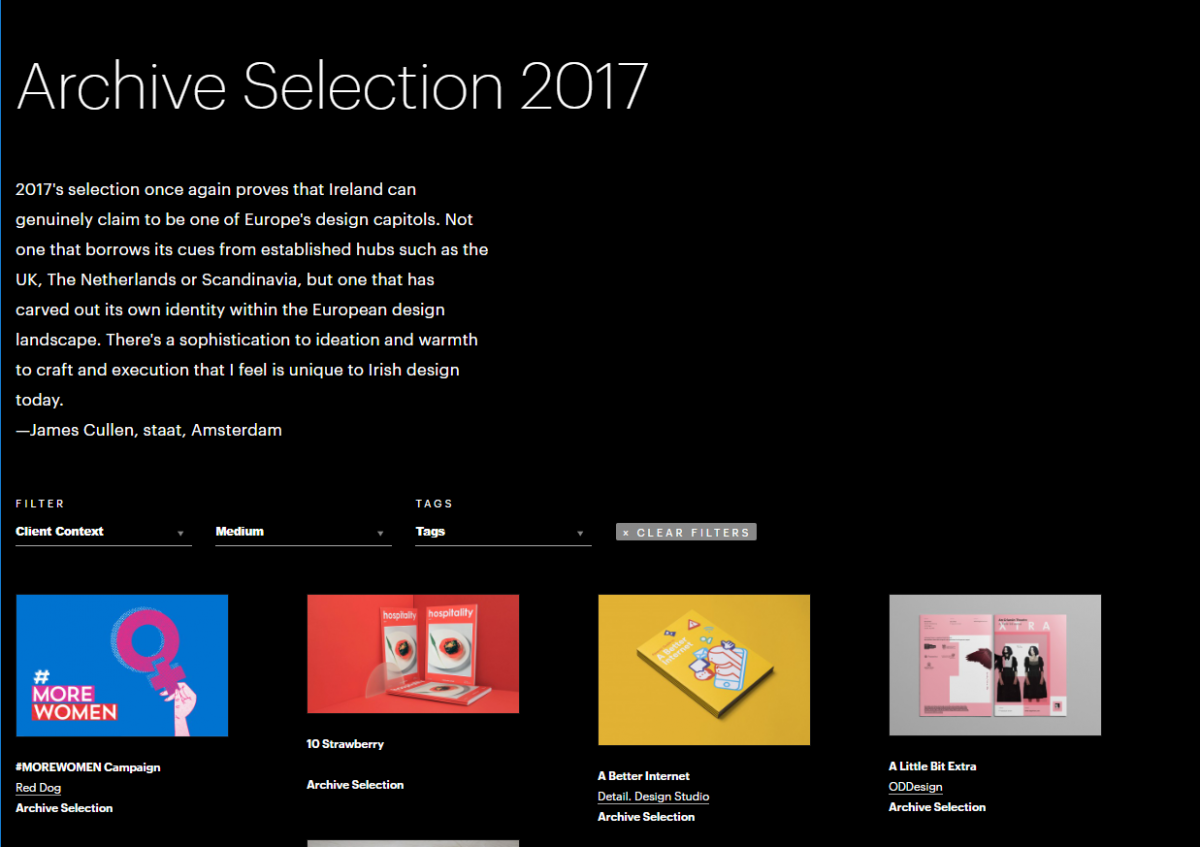The image size is (1200, 847).
Task: Follow the Detail. Design Studio link
Action: pyautogui.click(x=653, y=797)
